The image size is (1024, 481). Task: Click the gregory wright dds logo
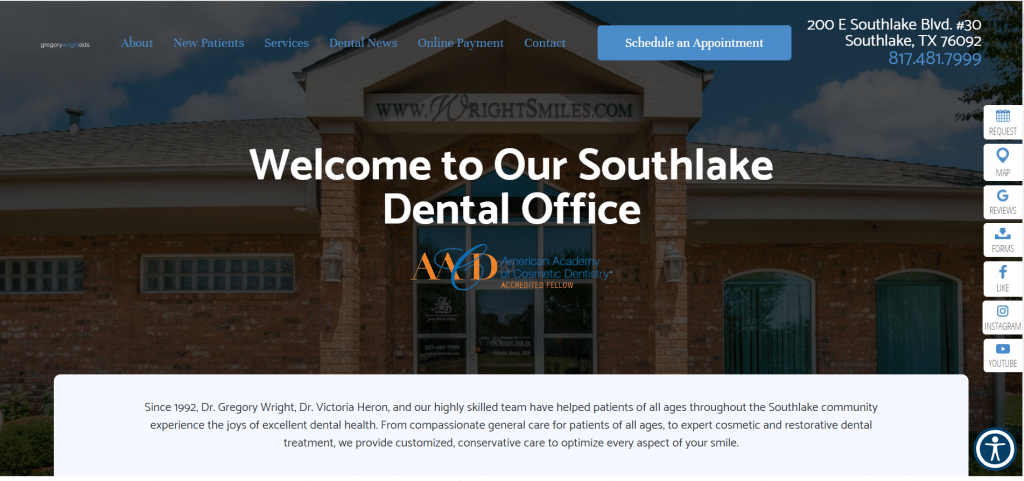(65, 45)
